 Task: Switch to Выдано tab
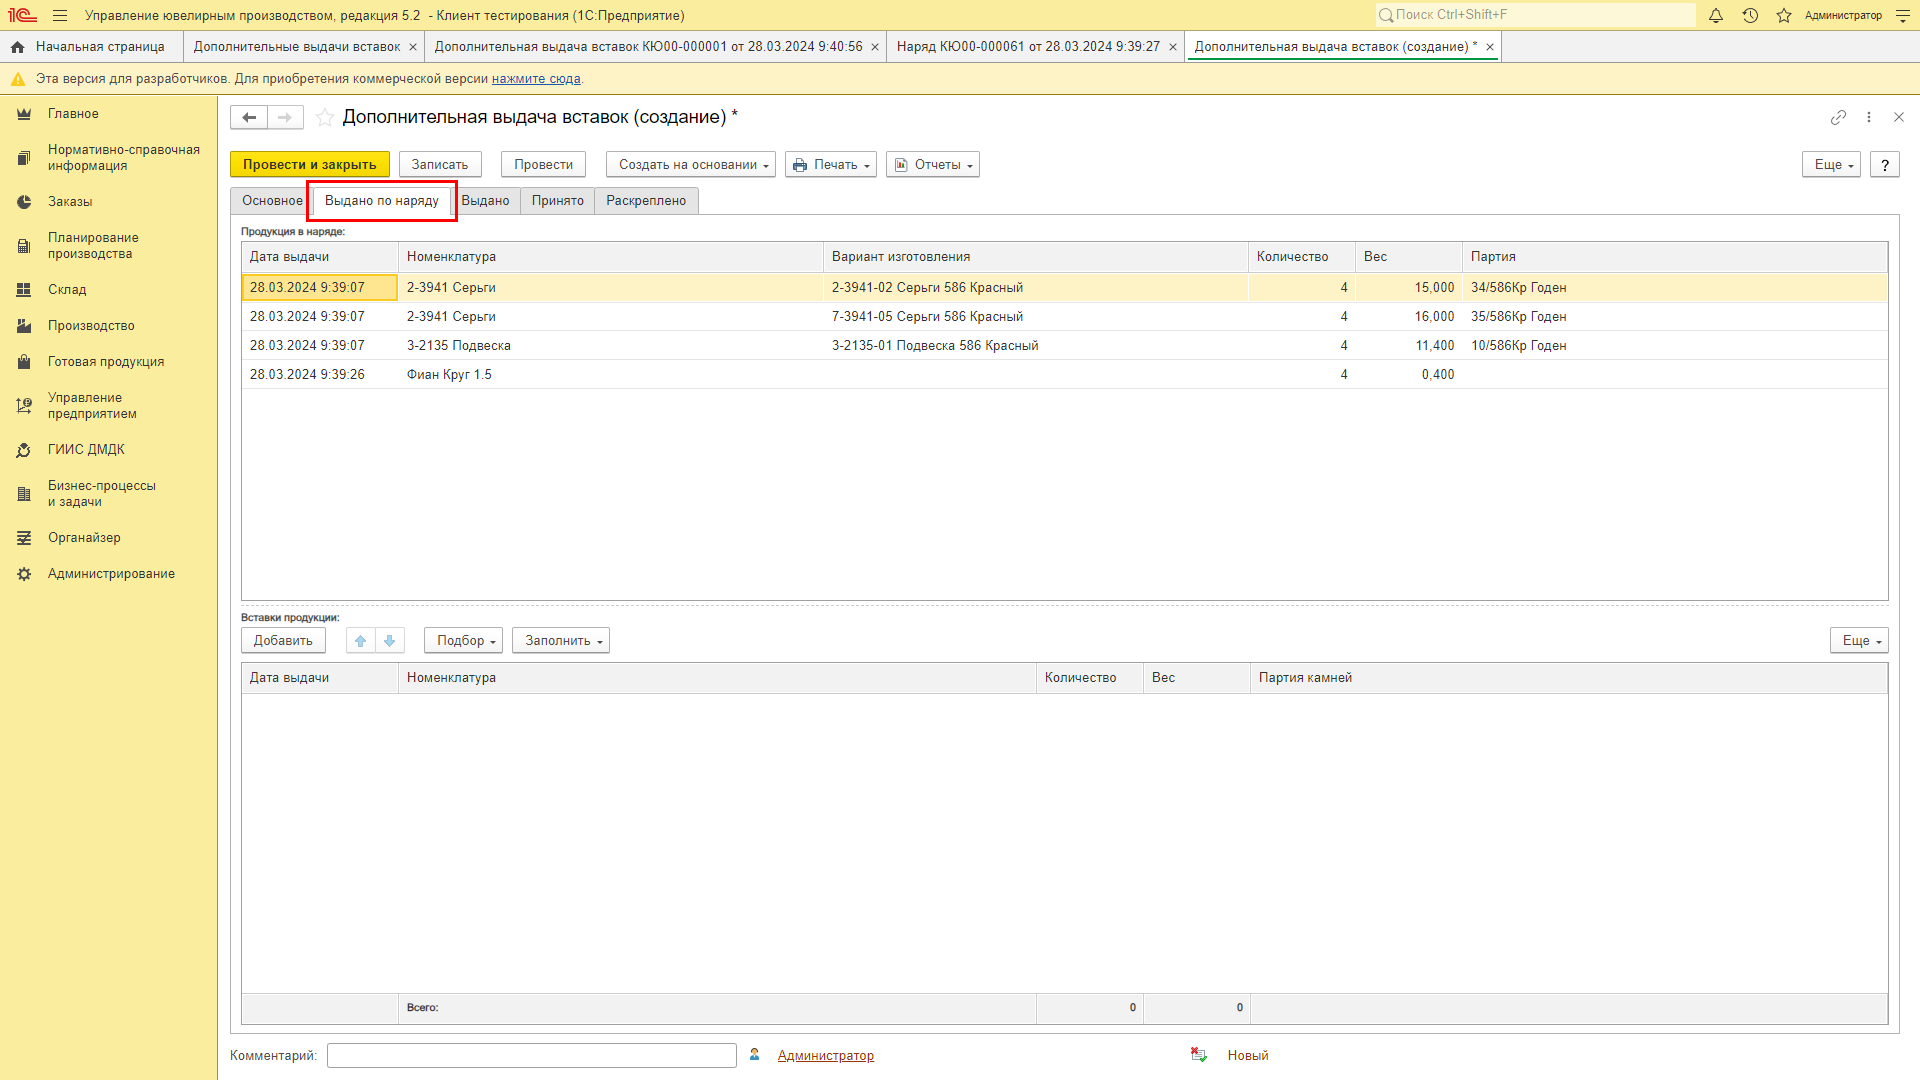pos(485,201)
